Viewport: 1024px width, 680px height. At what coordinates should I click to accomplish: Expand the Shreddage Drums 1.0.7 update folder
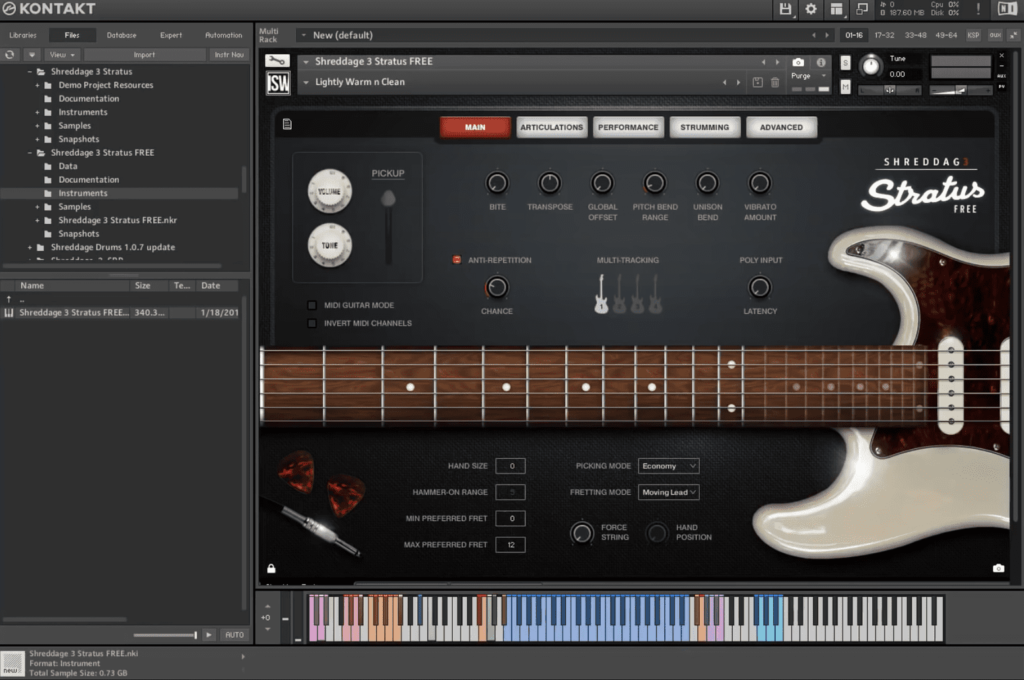[x=29, y=248]
